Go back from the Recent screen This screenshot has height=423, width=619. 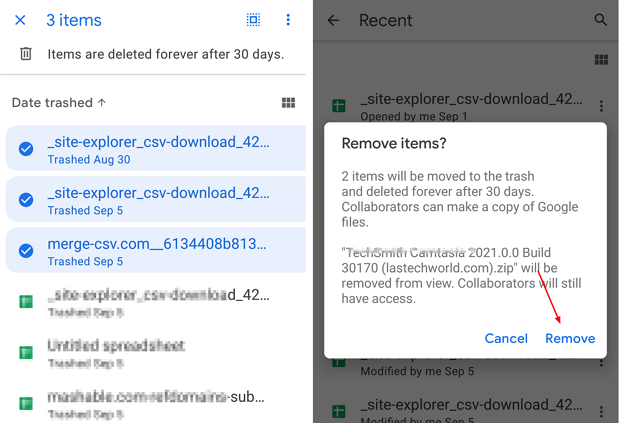pyautogui.click(x=334, y=20)
